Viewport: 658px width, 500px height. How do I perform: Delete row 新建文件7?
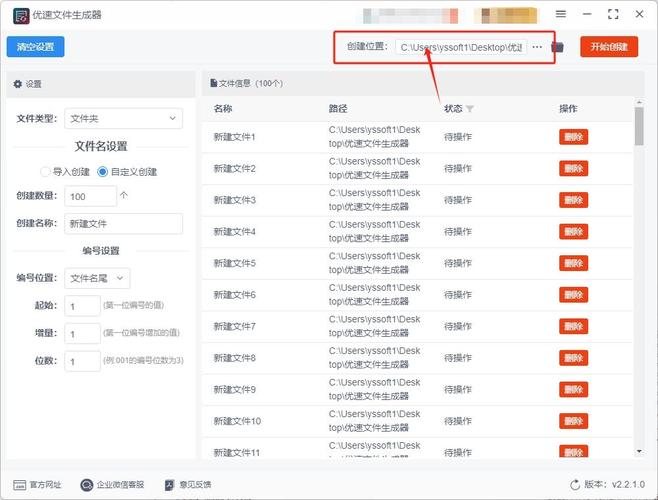pyautogui.click(x=573, y=326)
